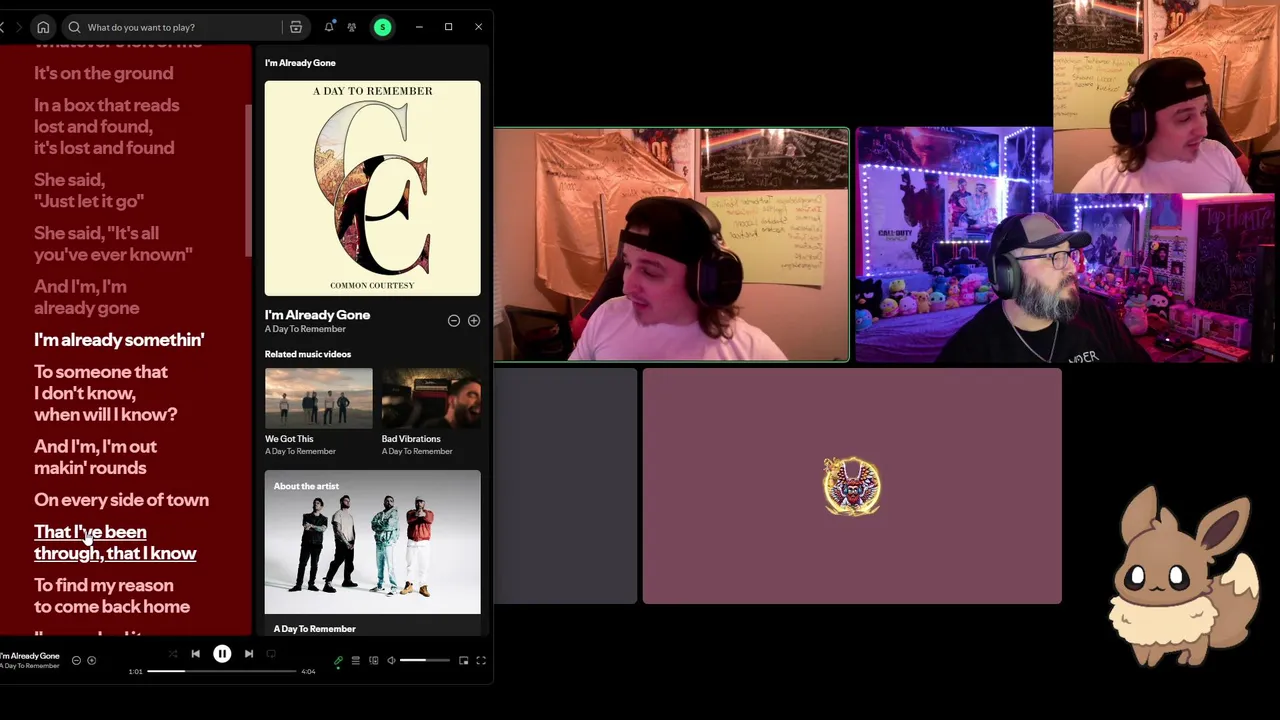Select the empty grey call tile
1280x720 pixels.
(x=565, y=486)
